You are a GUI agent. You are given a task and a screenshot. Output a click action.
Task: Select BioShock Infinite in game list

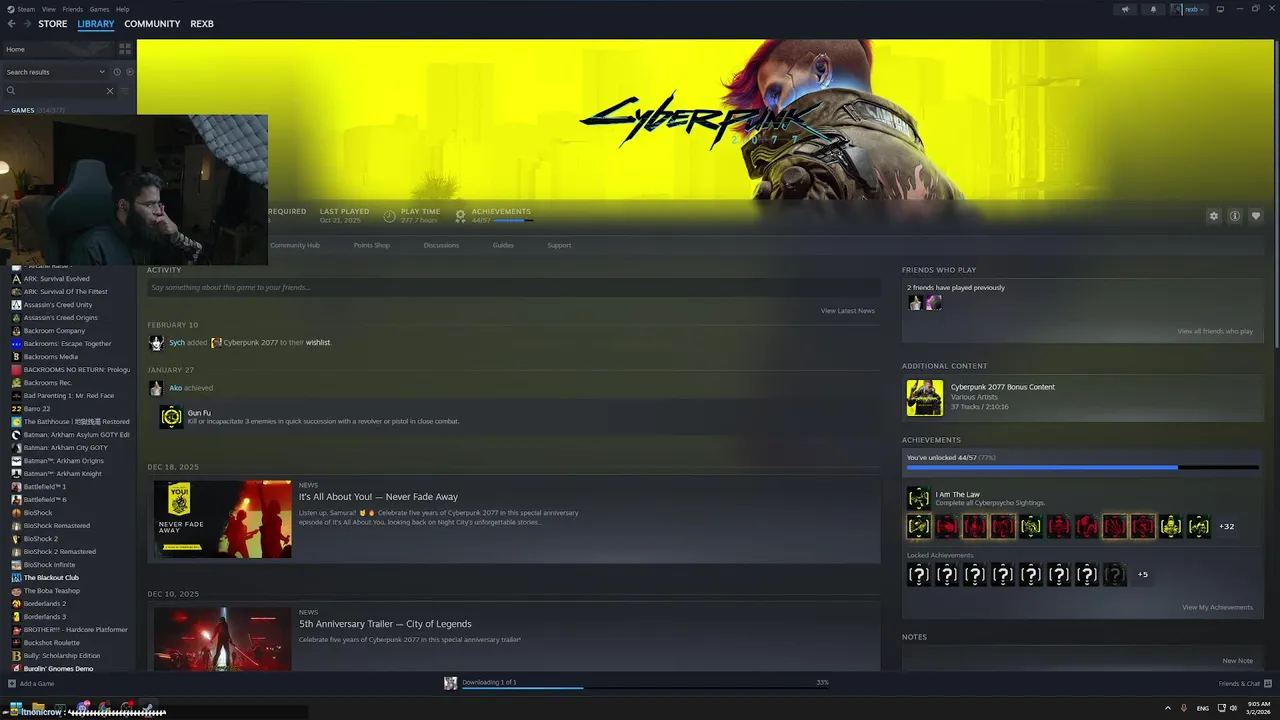(x=49, y=565)
